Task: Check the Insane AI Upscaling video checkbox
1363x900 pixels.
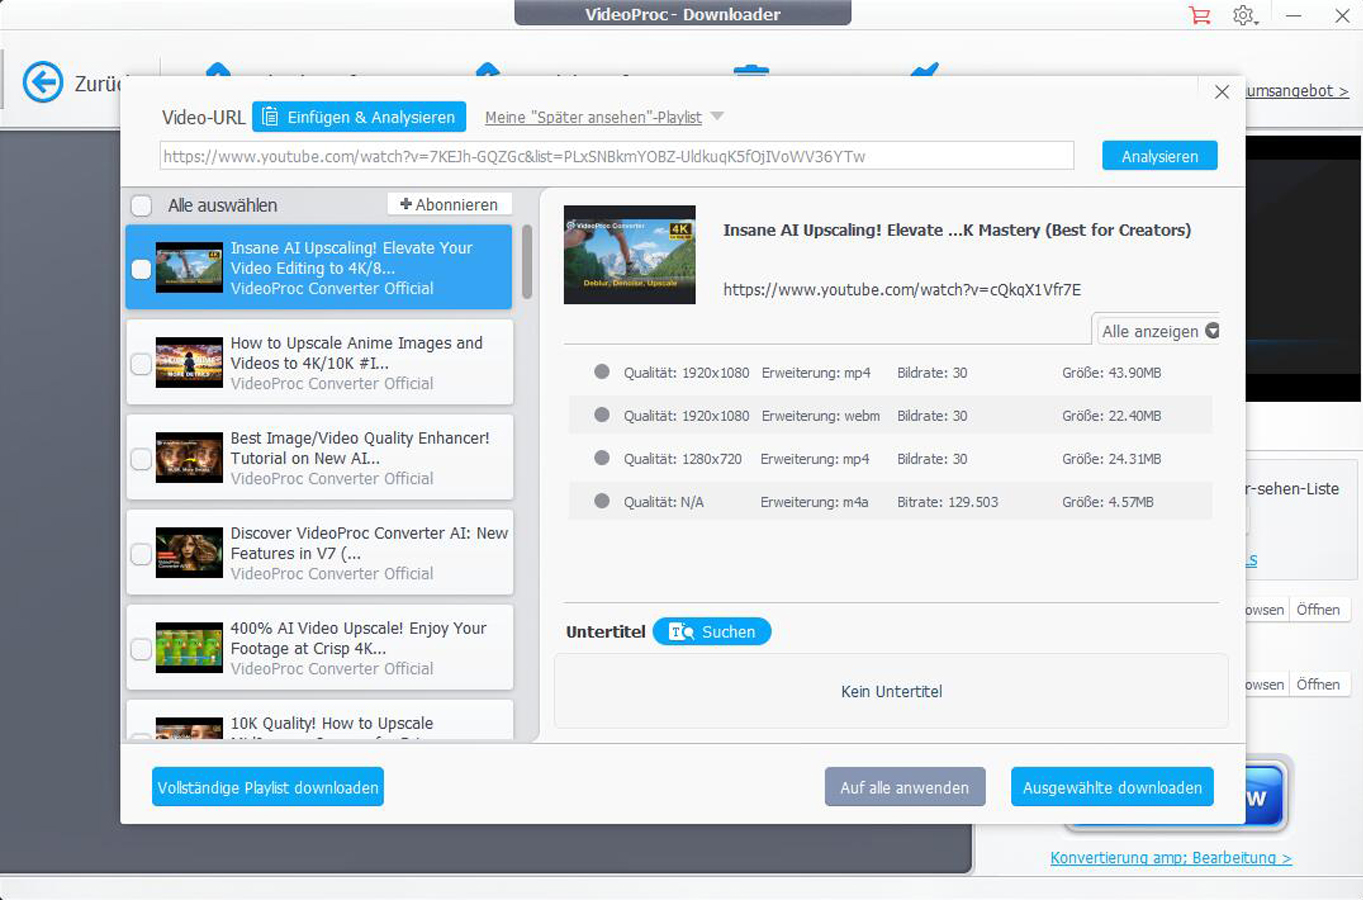Action: click(x=141, y=268)
